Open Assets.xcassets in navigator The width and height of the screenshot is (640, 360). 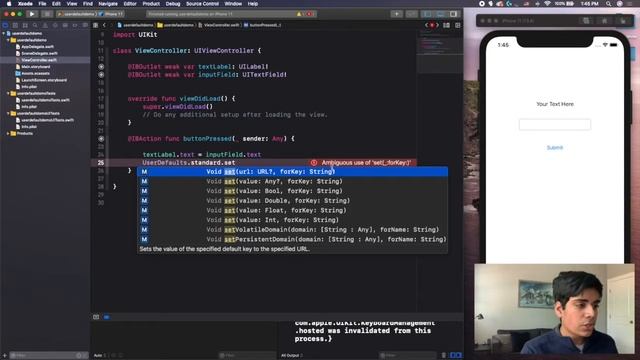point(35,73)
